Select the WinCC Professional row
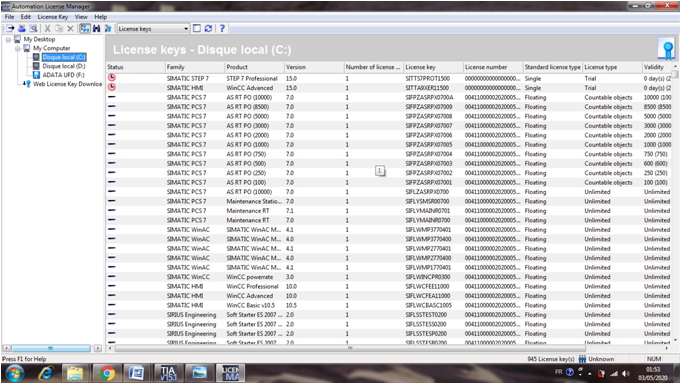Screen dimensions: 681x384 [x=389, y=287]
